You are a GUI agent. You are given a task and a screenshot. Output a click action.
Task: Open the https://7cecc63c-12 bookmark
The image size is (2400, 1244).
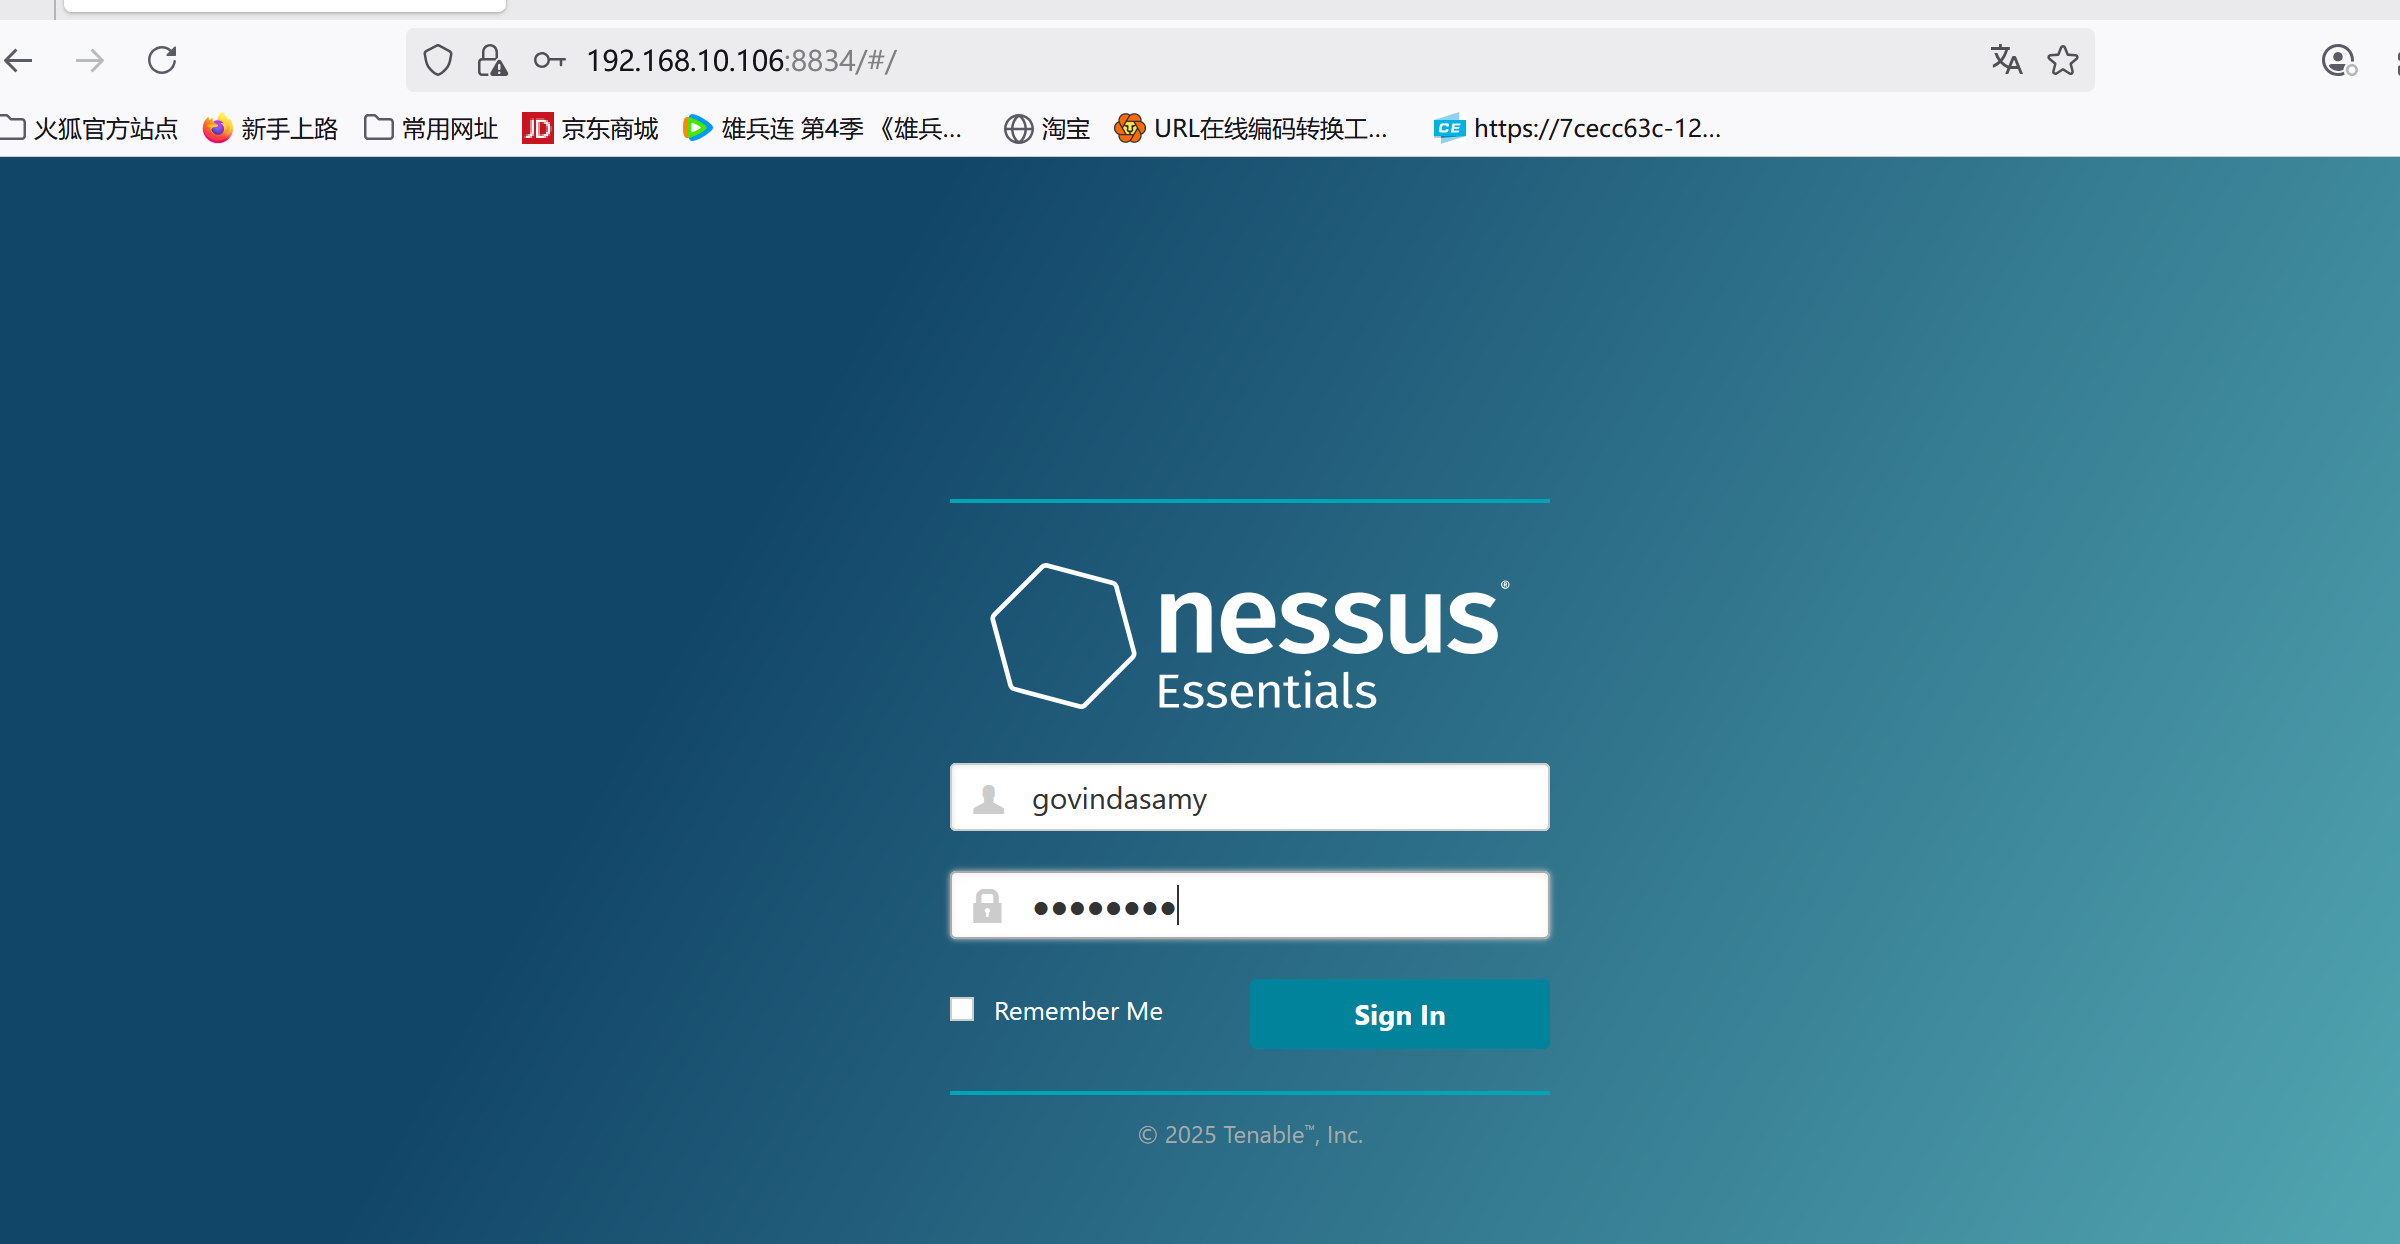(1577, 129)
